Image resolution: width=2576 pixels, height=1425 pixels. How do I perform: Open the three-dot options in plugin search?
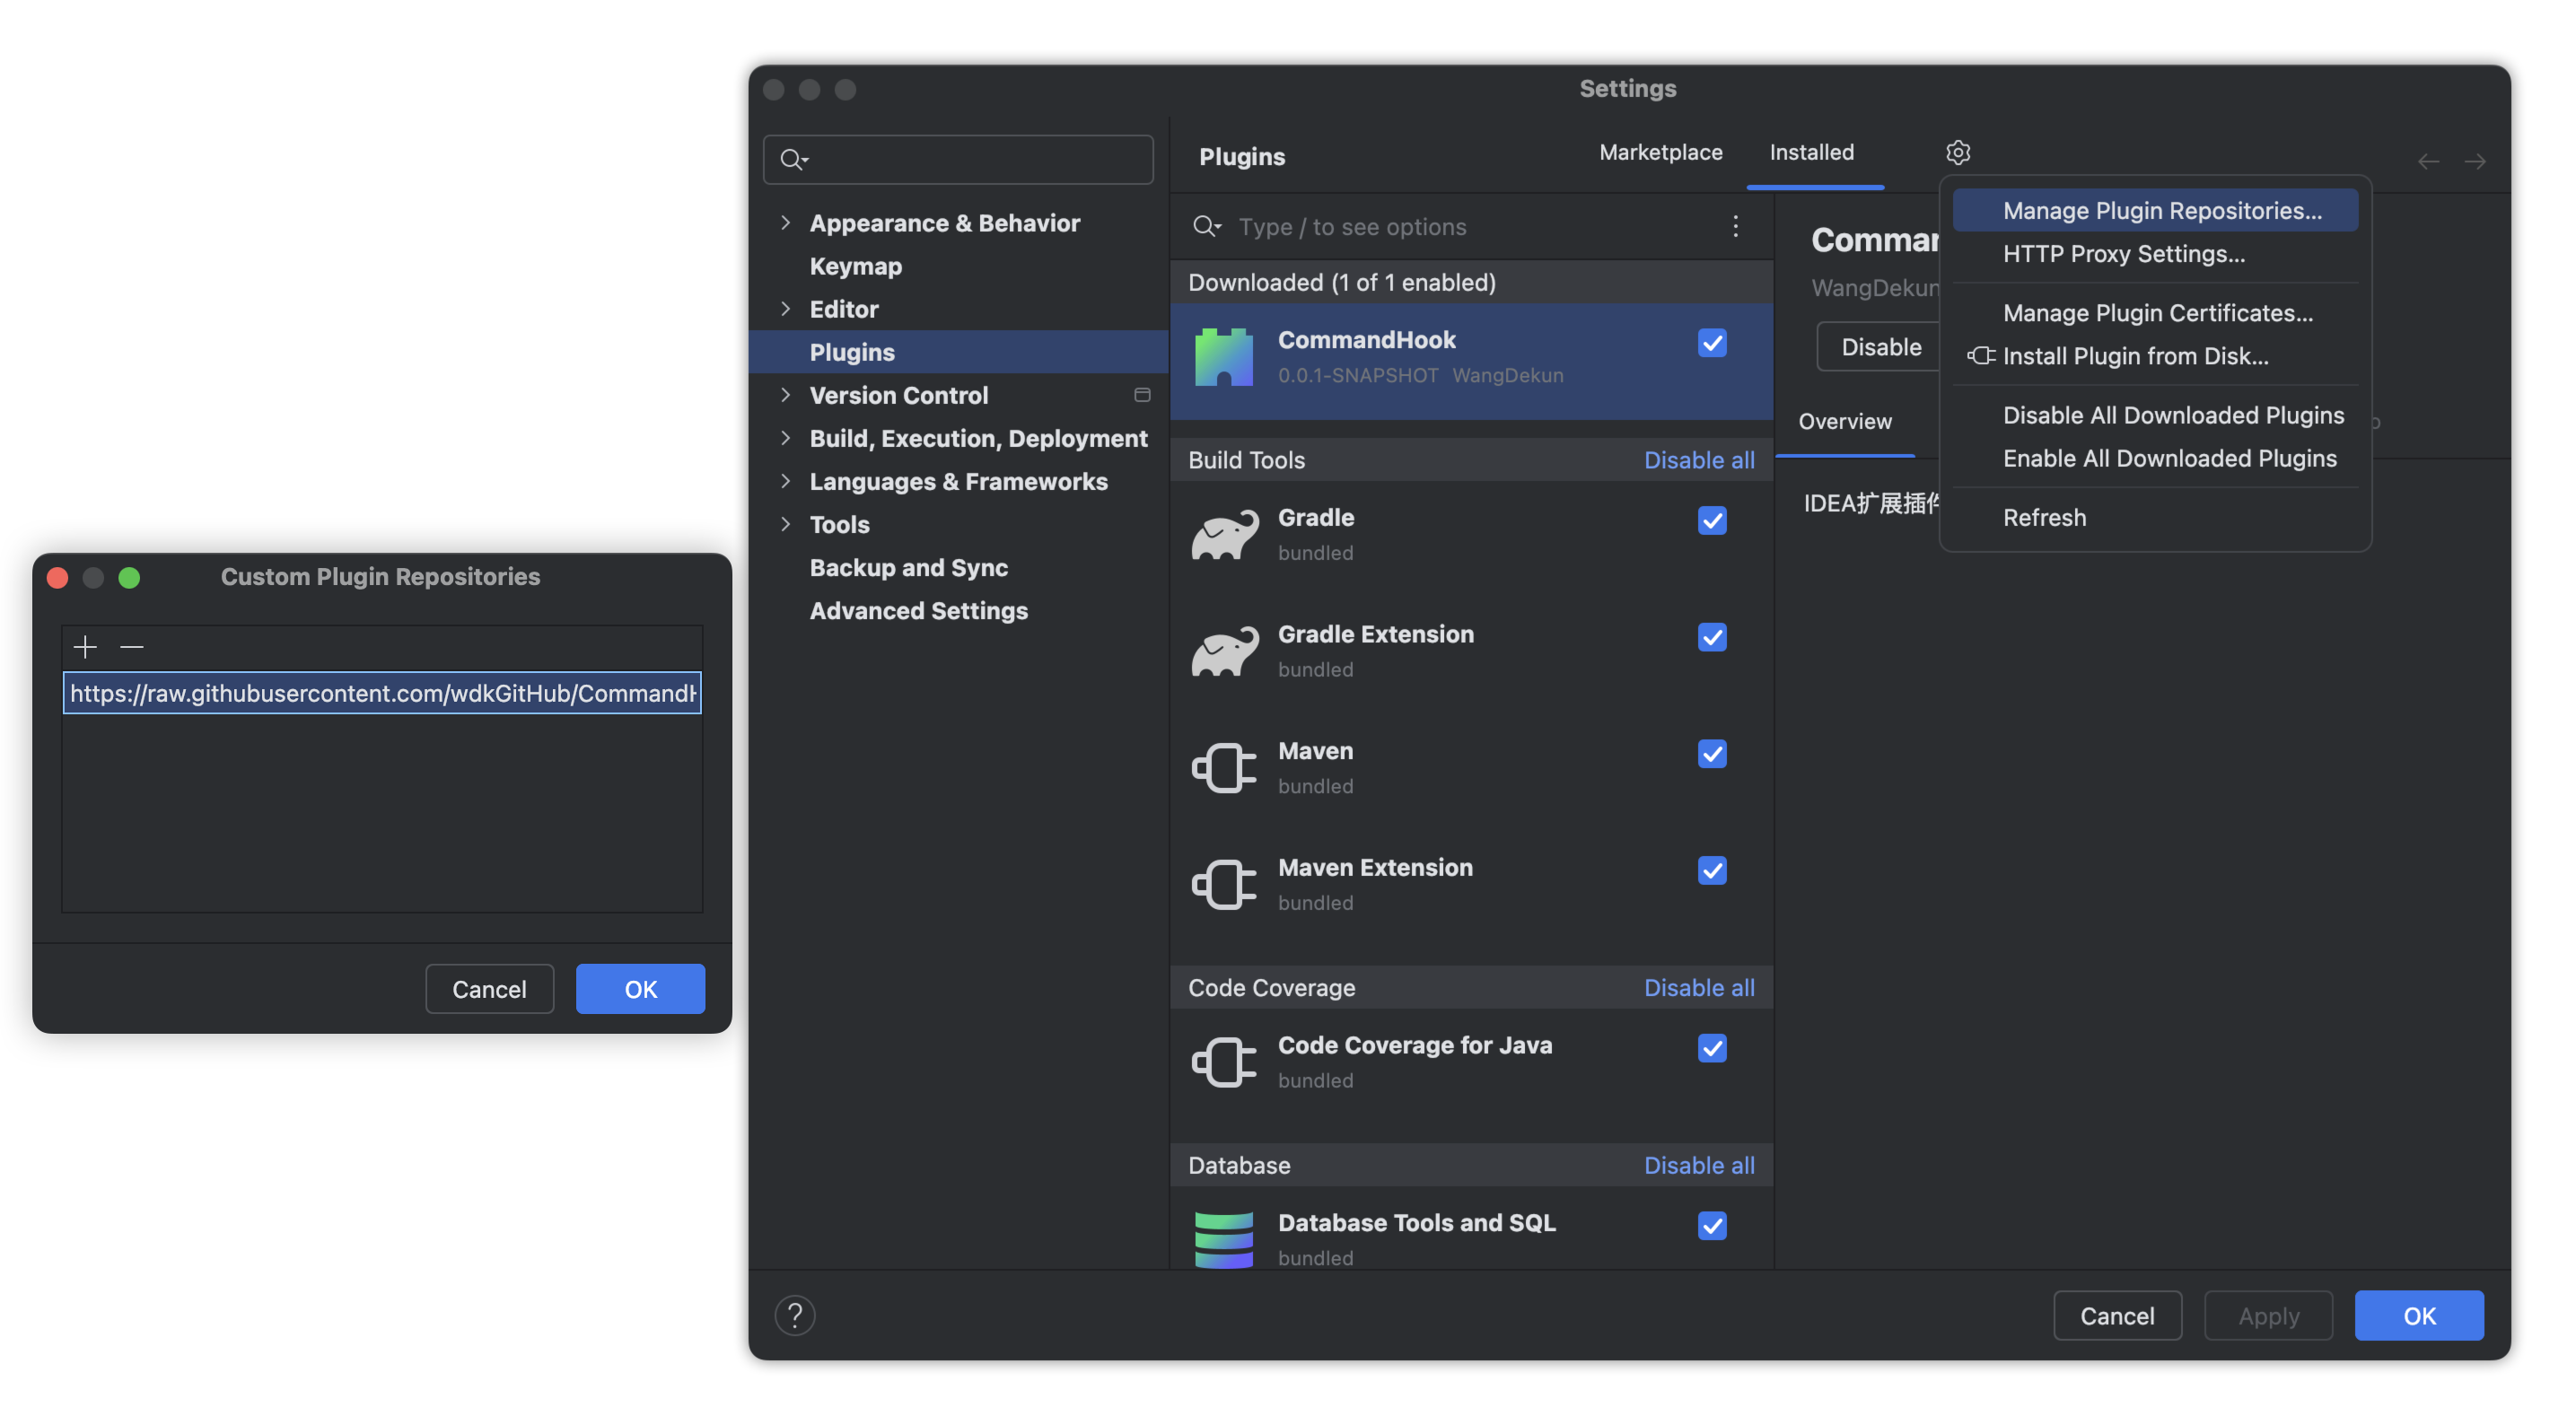point(1735,226)
